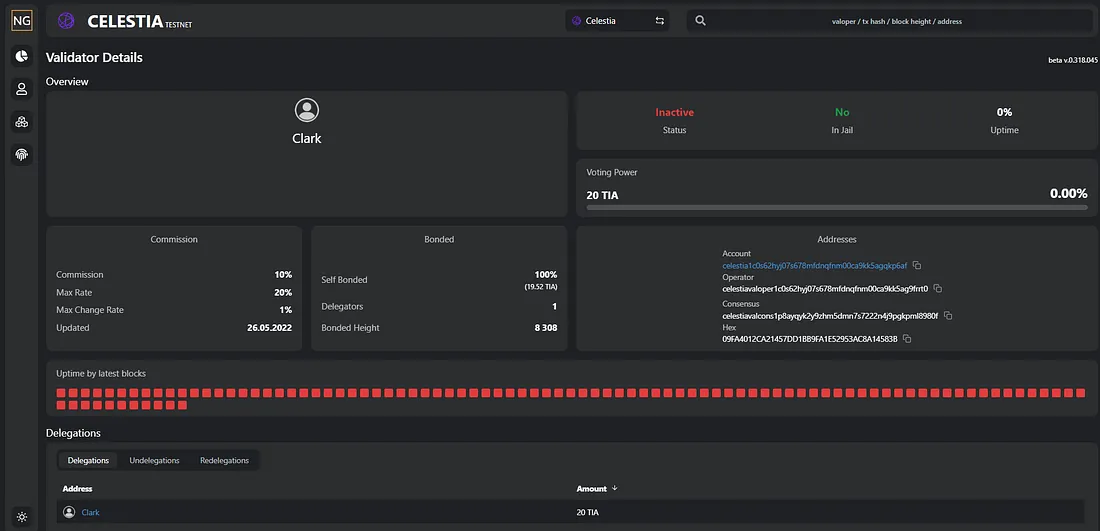Screen dimensions: 1100x531
Task: Open the fingerprint sidebar icon
Action: click(22, 155)
